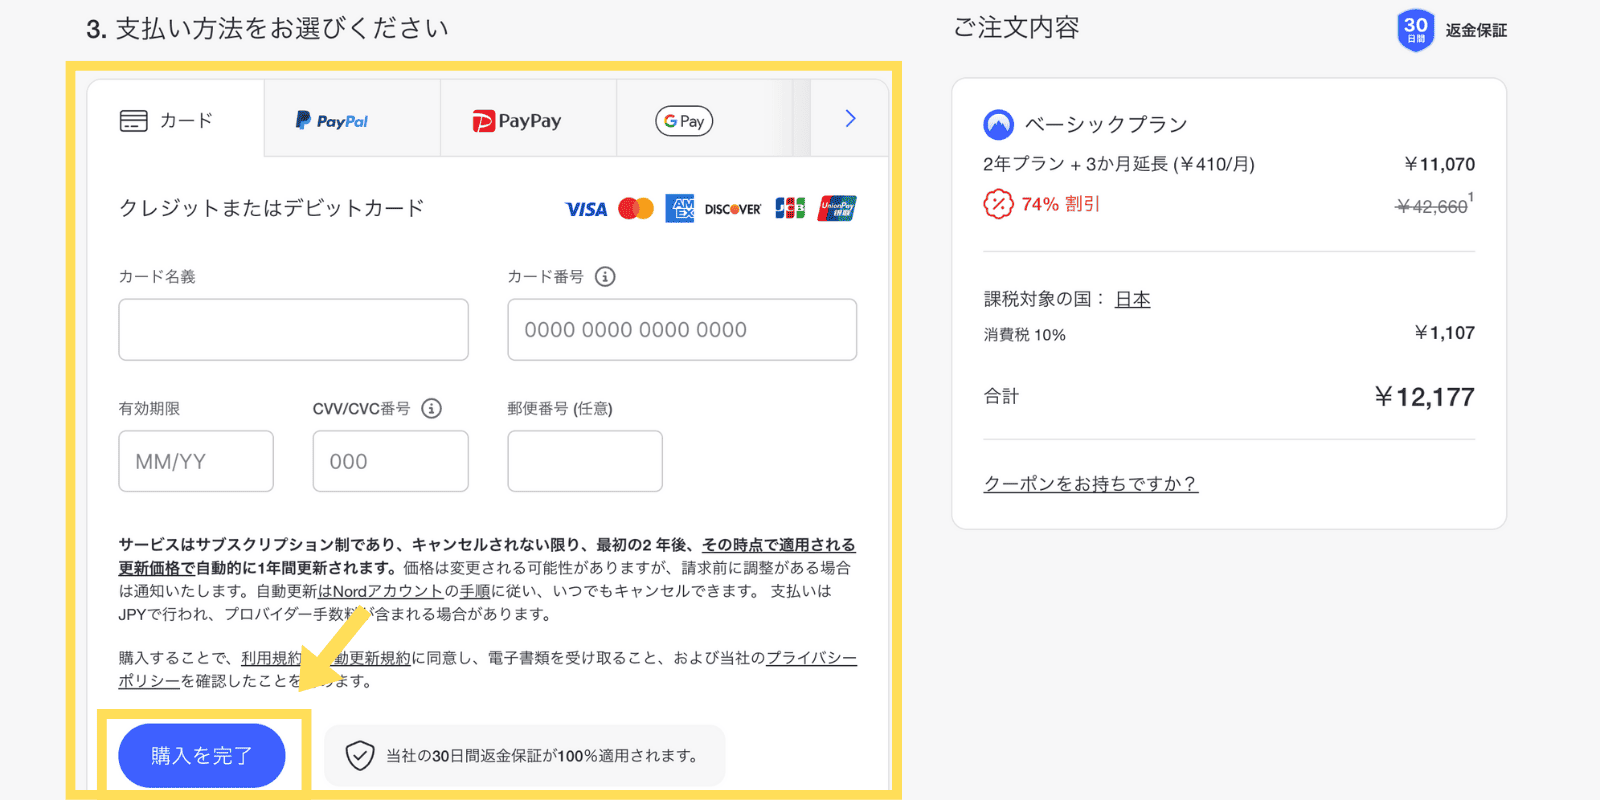This screenshot has height=800, width=1600.
Task: Click the 購入を完了 button
Action: (x=202, y=755)
